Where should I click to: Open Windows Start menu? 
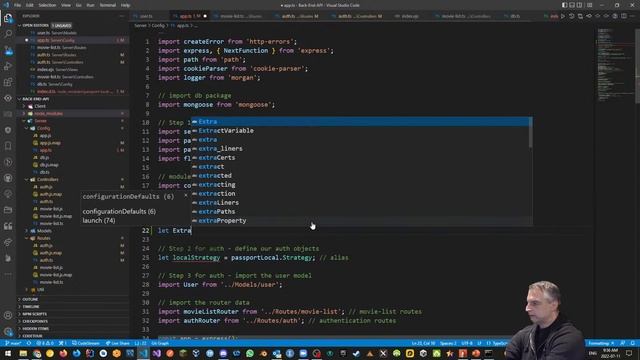(x=8, y=353)
